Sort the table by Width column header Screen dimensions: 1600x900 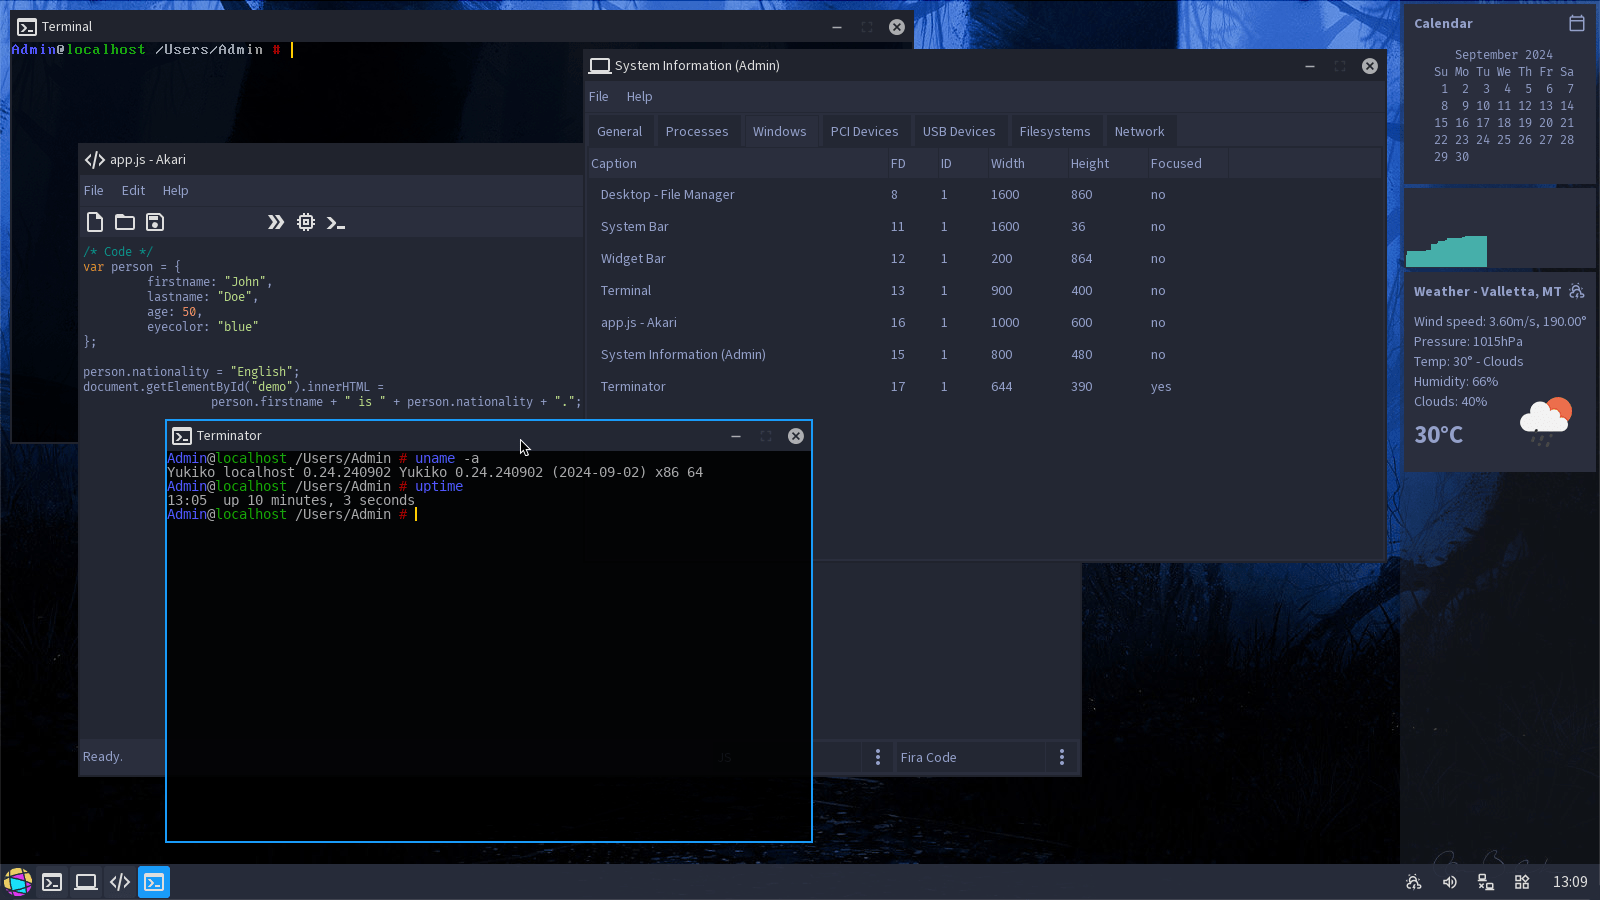(1007, 163)
